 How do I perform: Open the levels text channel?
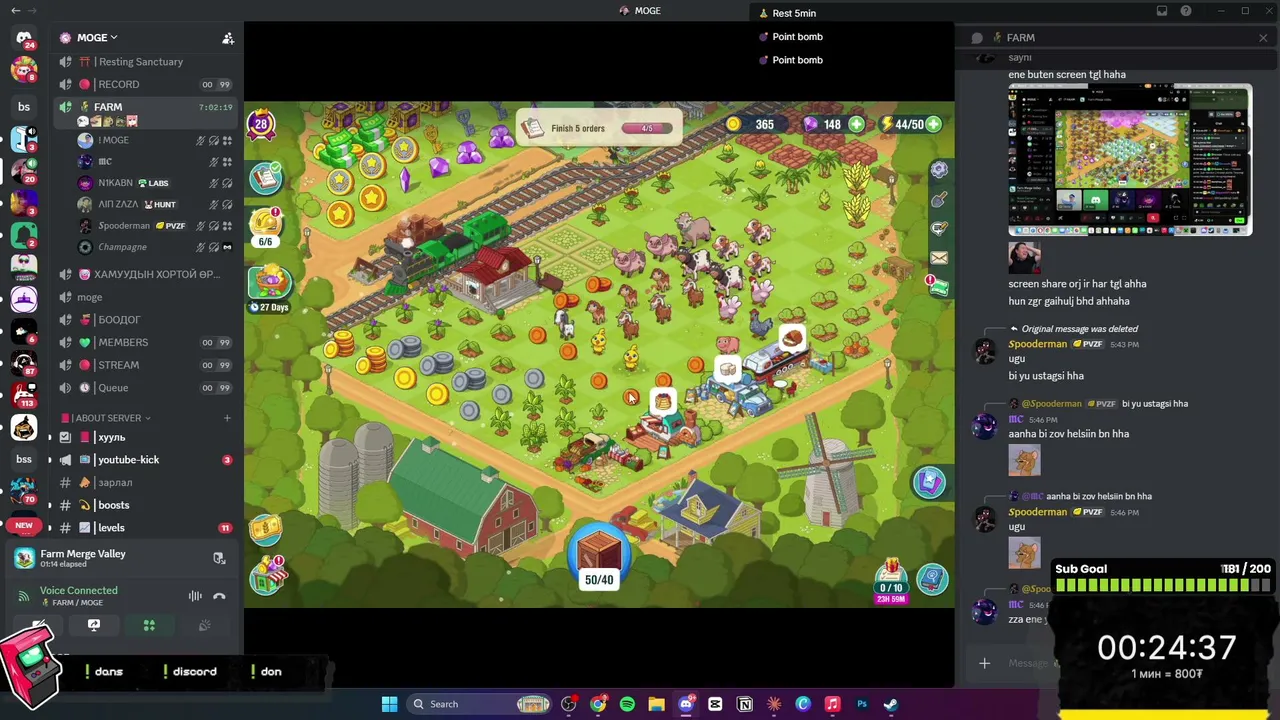click(x=146, y=528)
